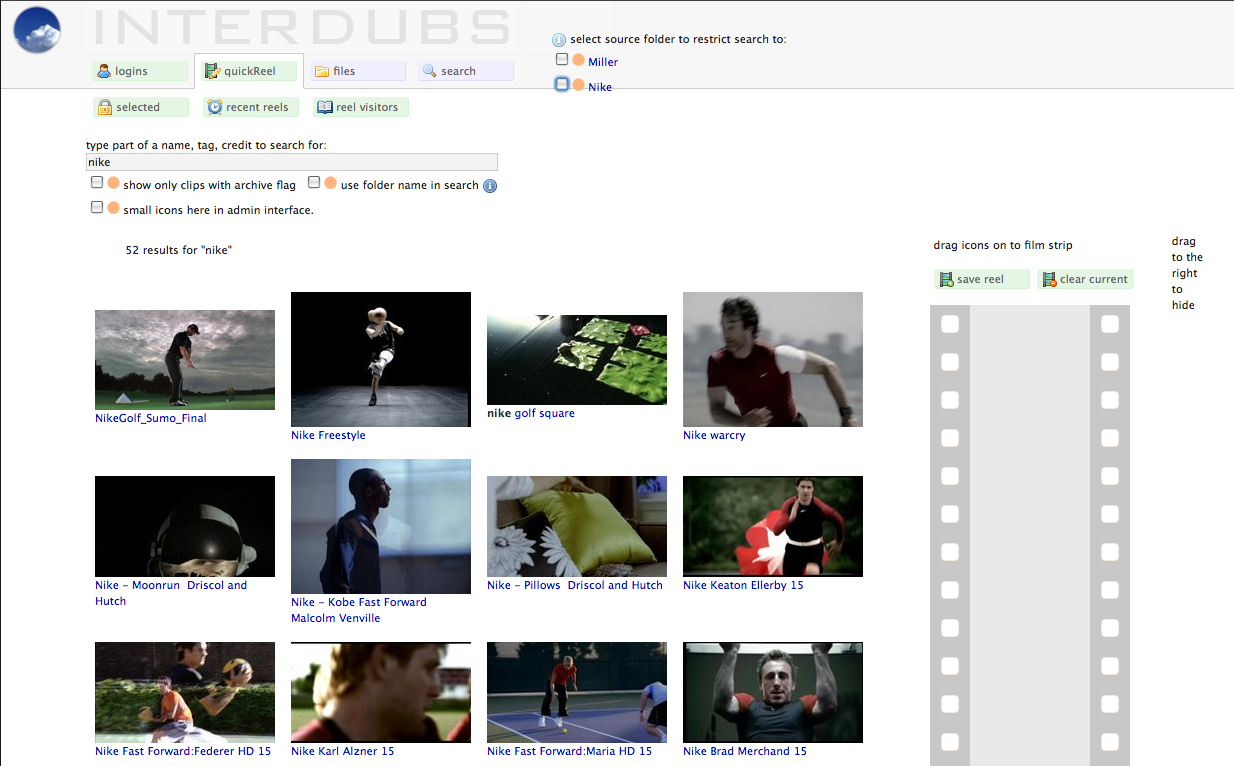Select the Nike Pillows thumbnail
Viewport: 1234px width, 766px height.
(x=577, y=526)
